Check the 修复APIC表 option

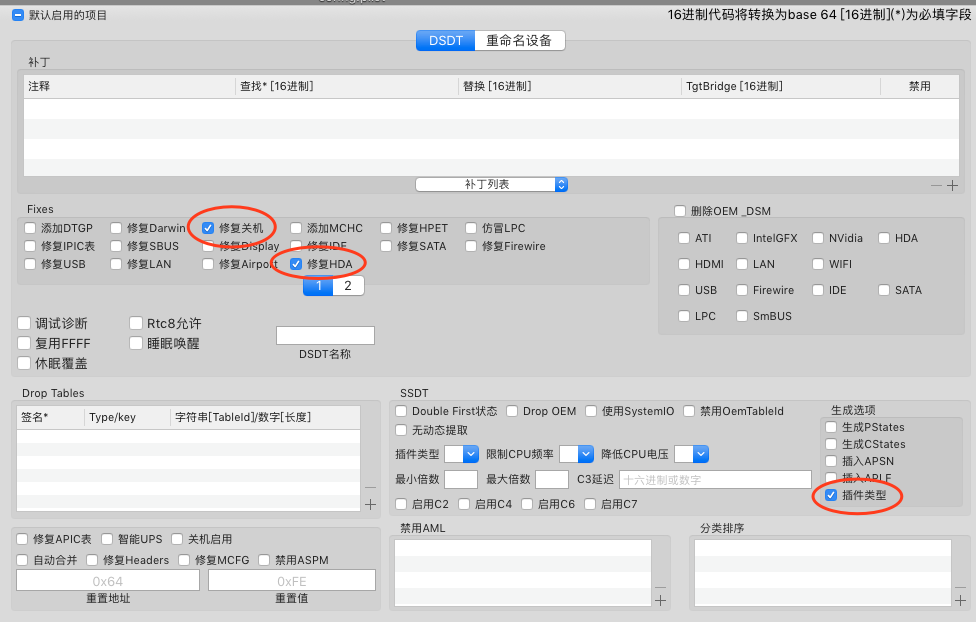tap(22, 539)
